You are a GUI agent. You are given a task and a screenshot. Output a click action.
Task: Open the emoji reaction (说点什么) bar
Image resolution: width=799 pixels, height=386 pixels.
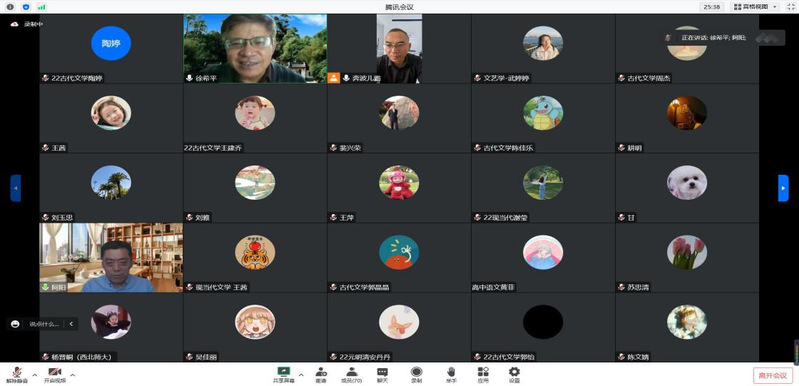(x=42, y=324)
